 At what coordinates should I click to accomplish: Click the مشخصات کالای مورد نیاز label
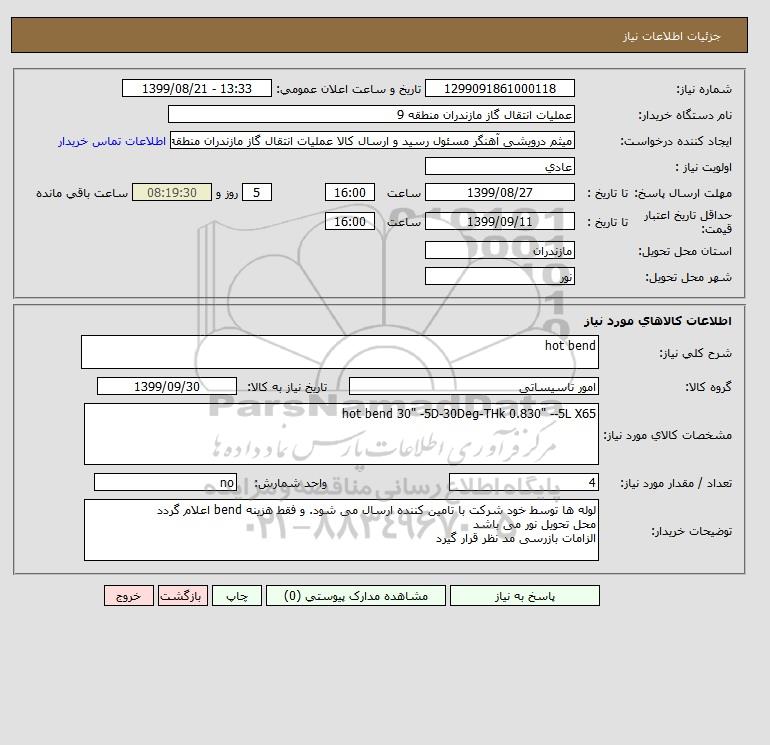[668, 435]
